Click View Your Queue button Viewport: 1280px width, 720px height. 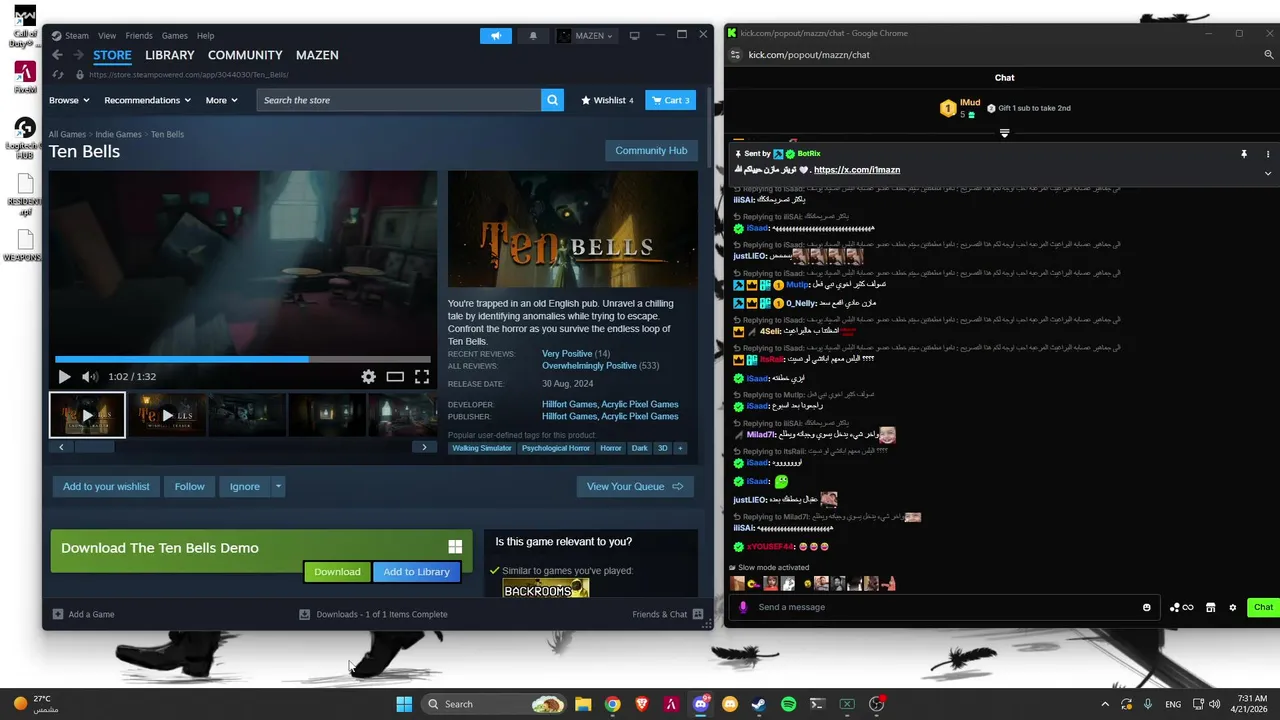click(x=635, y=487)
